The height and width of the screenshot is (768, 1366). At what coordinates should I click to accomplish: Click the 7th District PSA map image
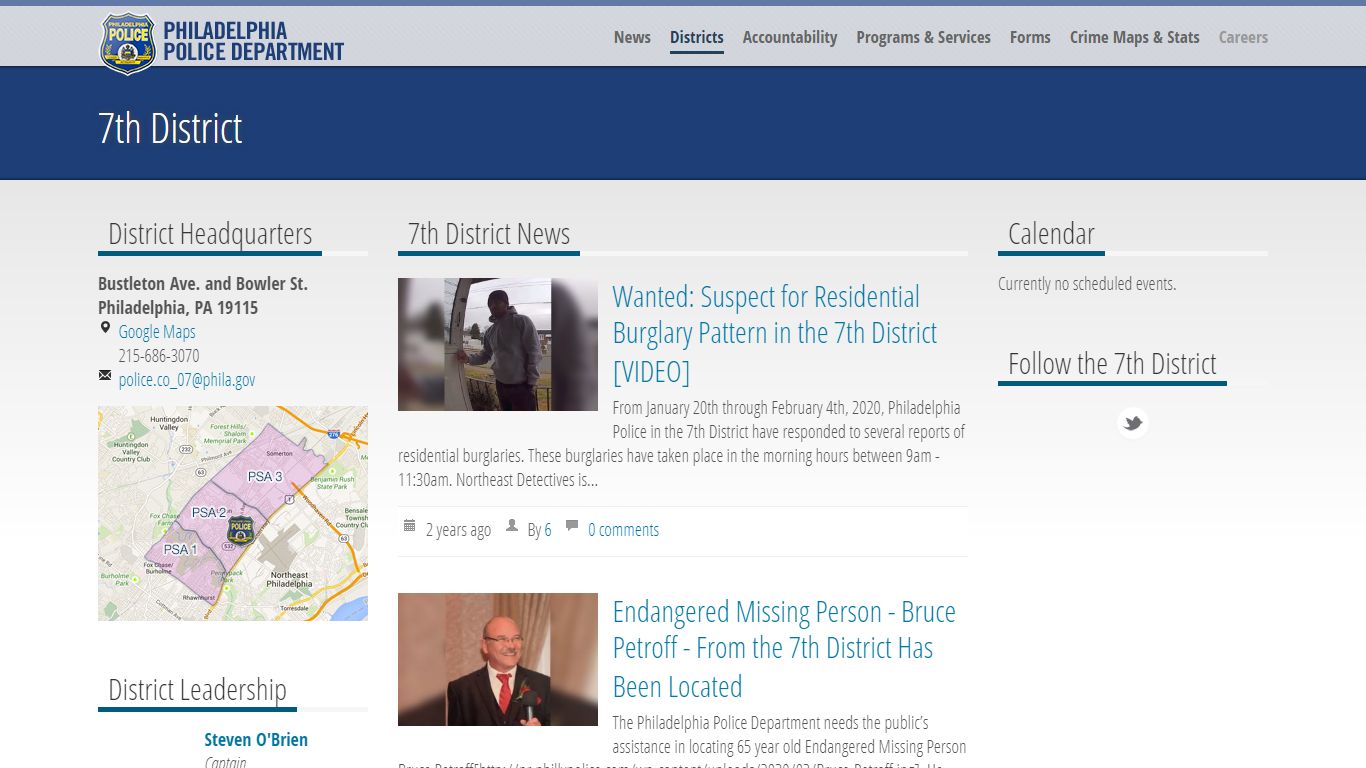tap(233, 513)
